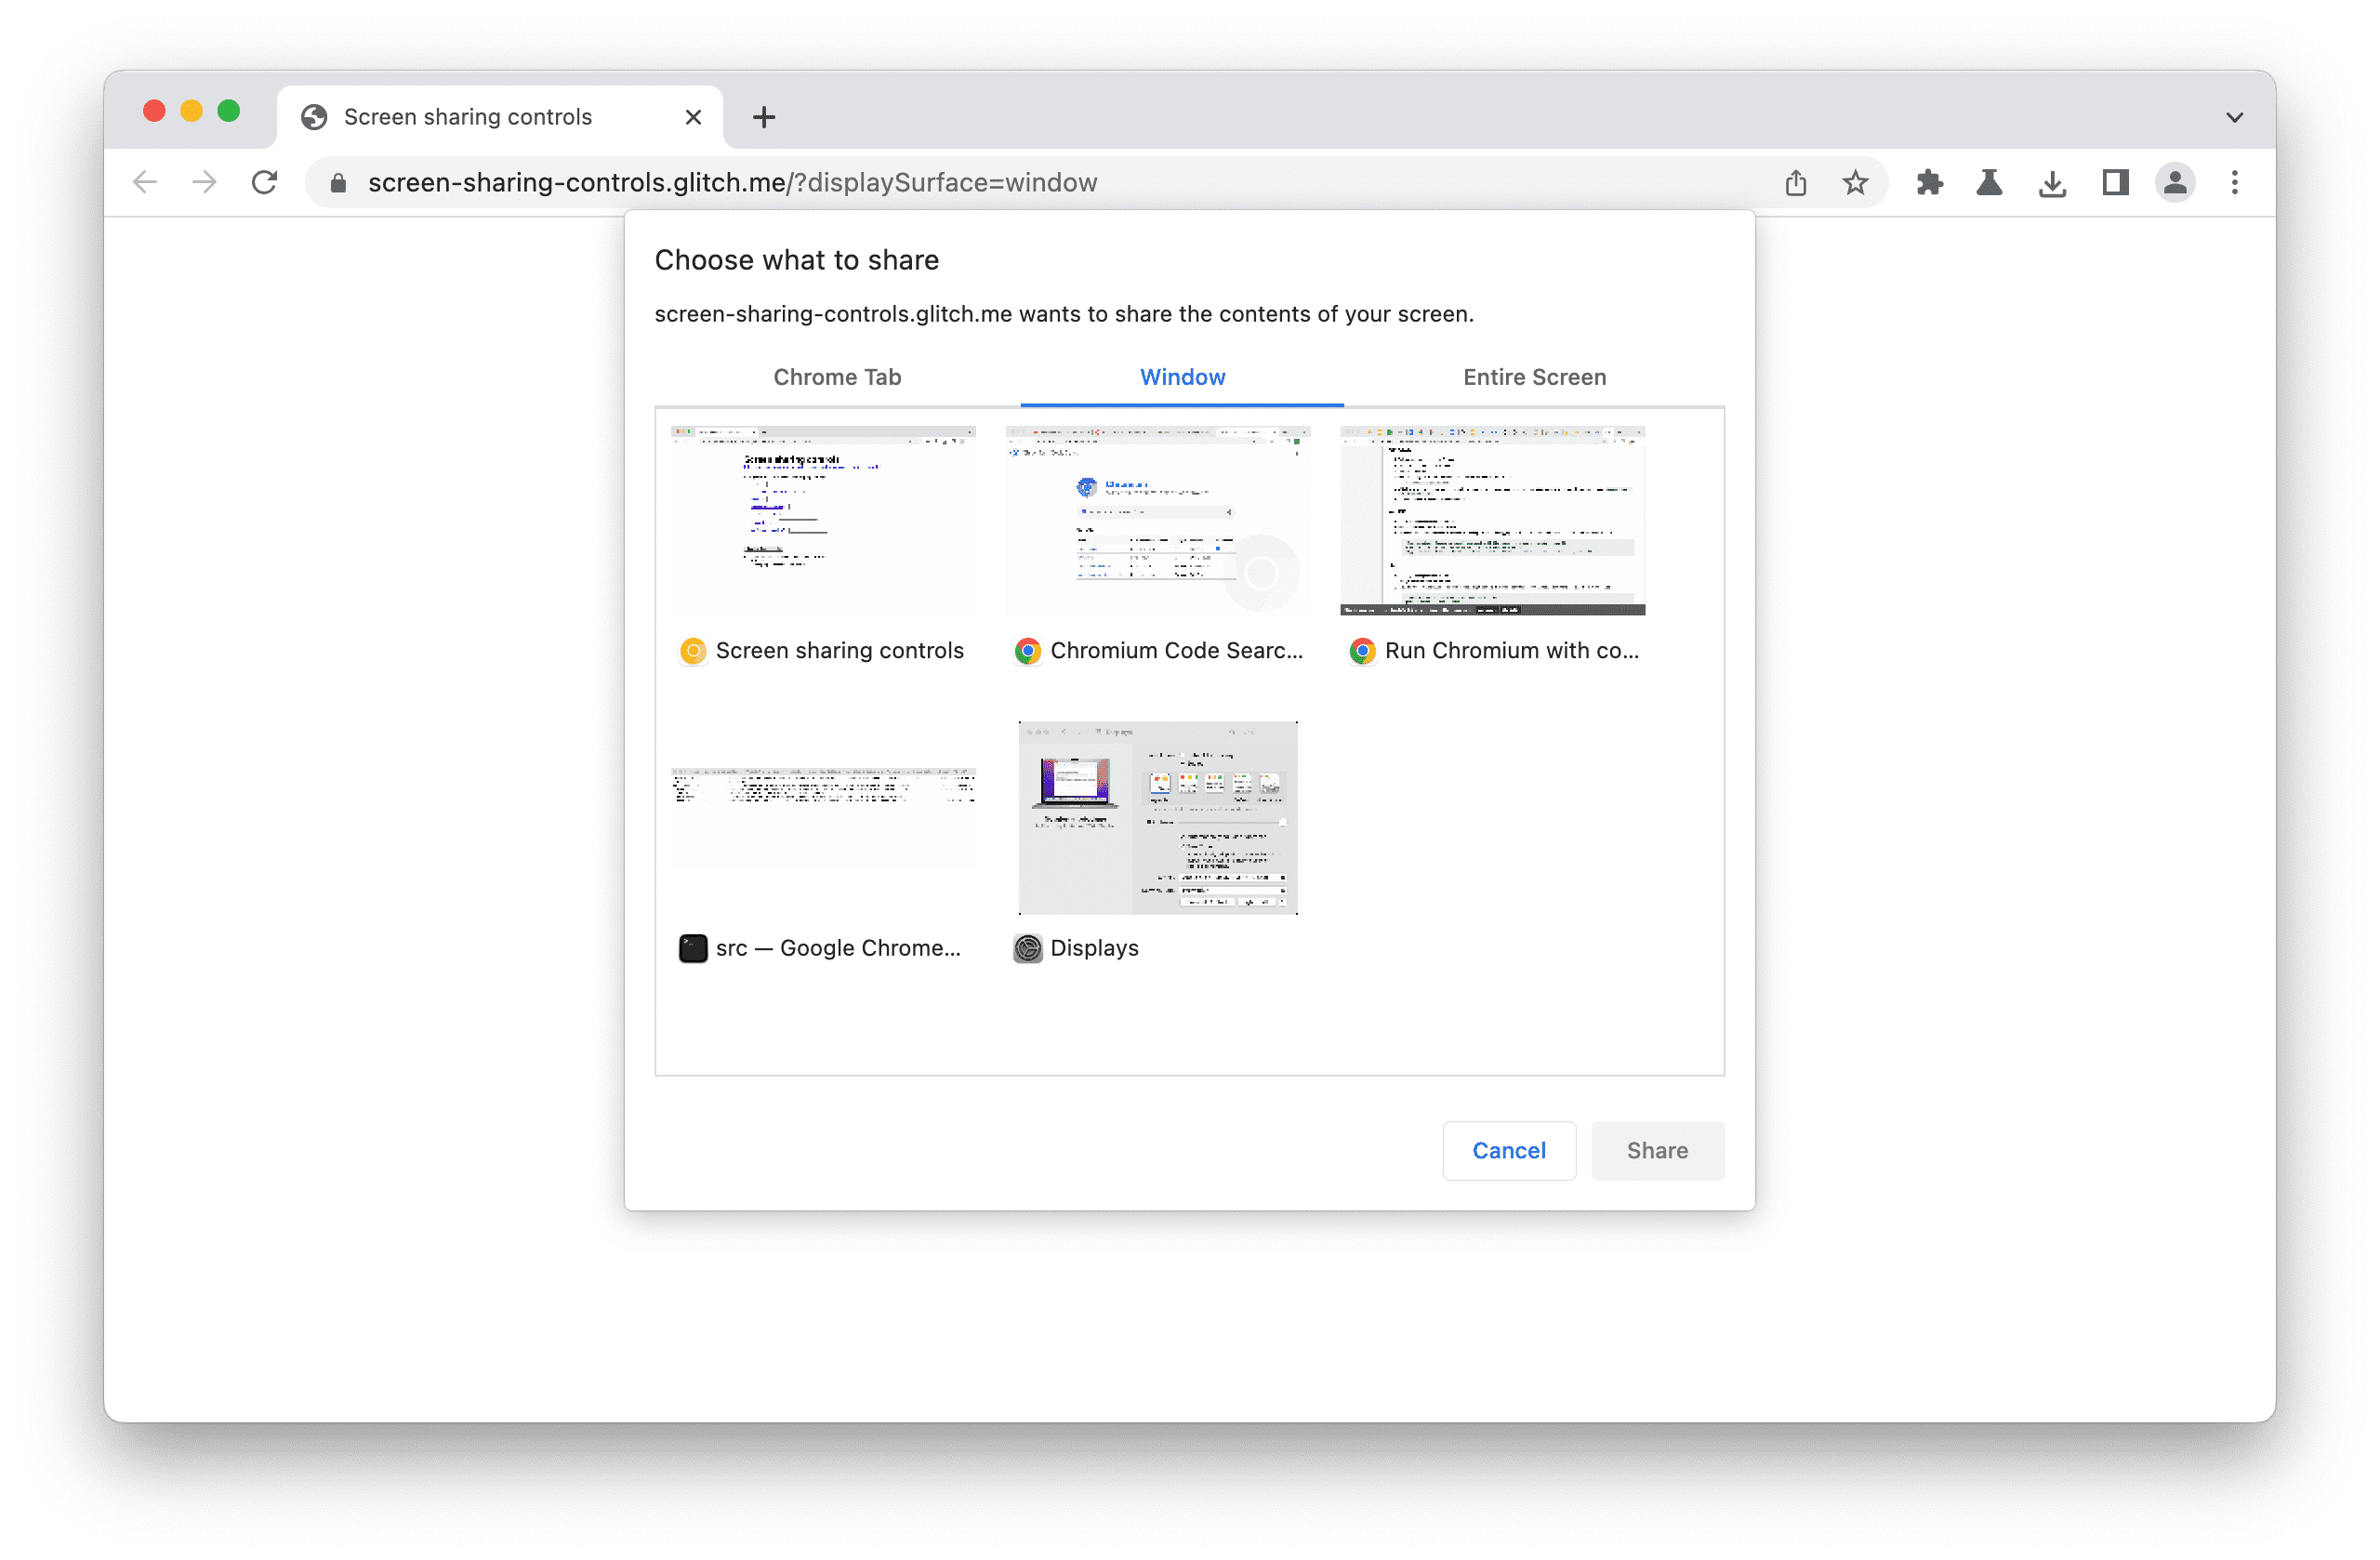The image size is (2380, 1560).
Task: Select Displays window thumbnail
Action: point(1157,814)
